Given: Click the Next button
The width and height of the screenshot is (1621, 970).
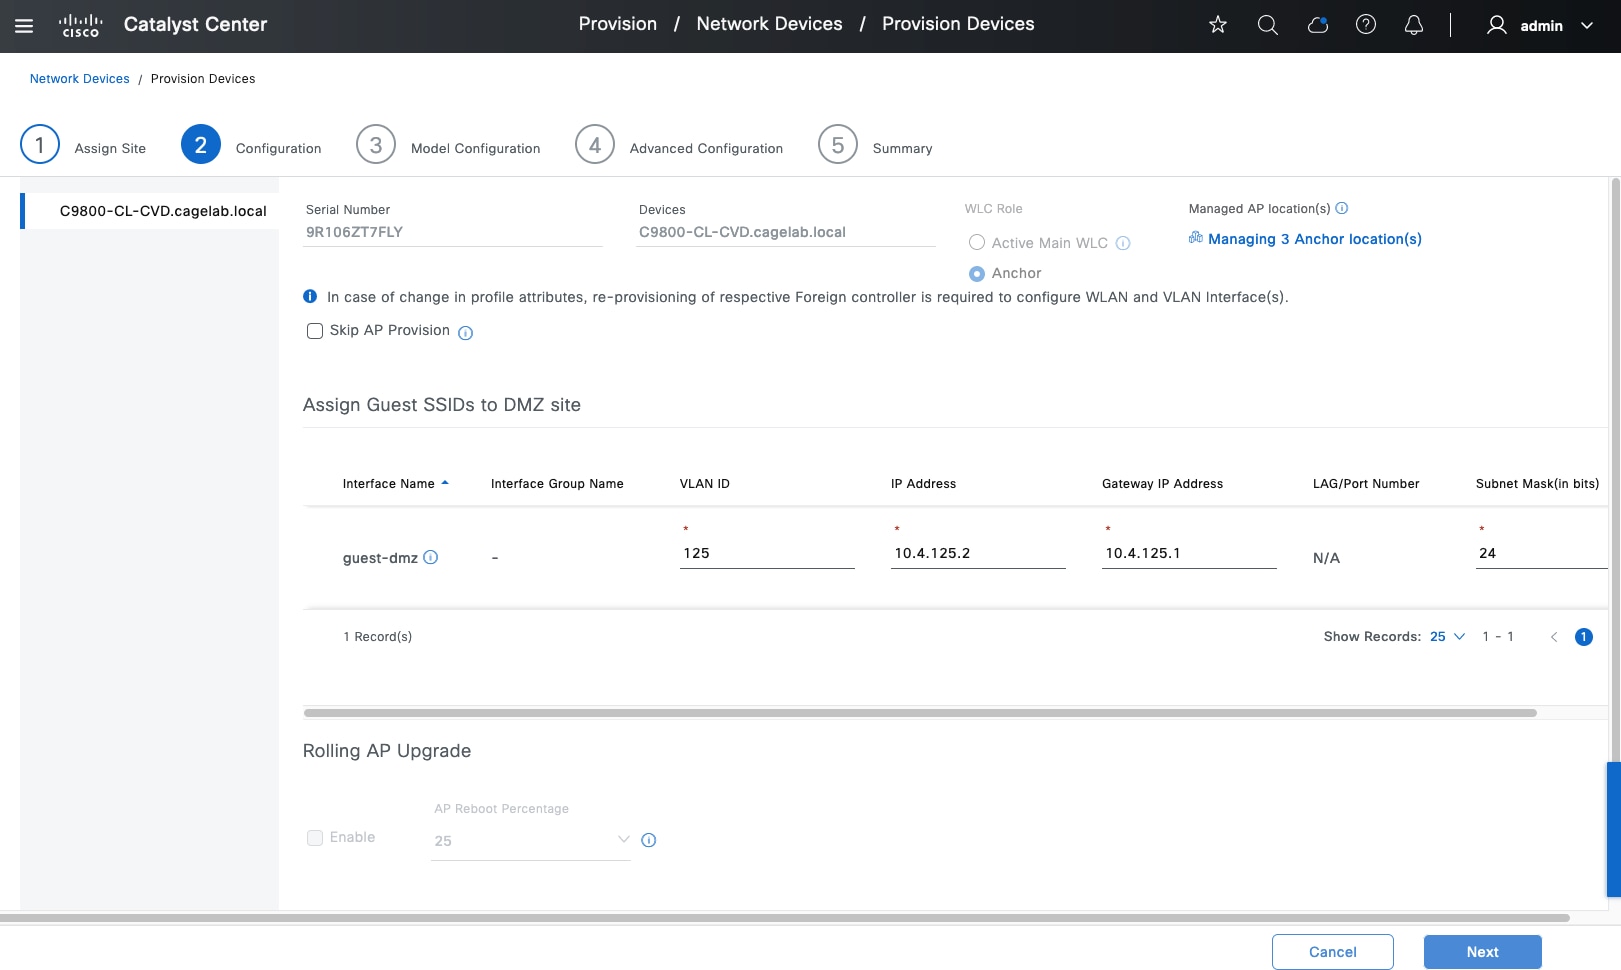Looking at the screenshot, I should tap(1482, 952).
